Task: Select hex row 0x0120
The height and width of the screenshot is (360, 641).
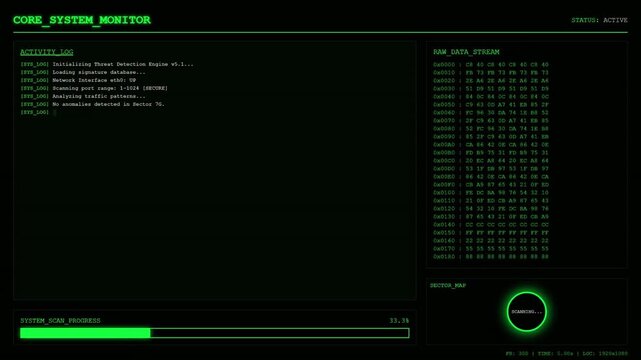Action: [x=491, y=209]
